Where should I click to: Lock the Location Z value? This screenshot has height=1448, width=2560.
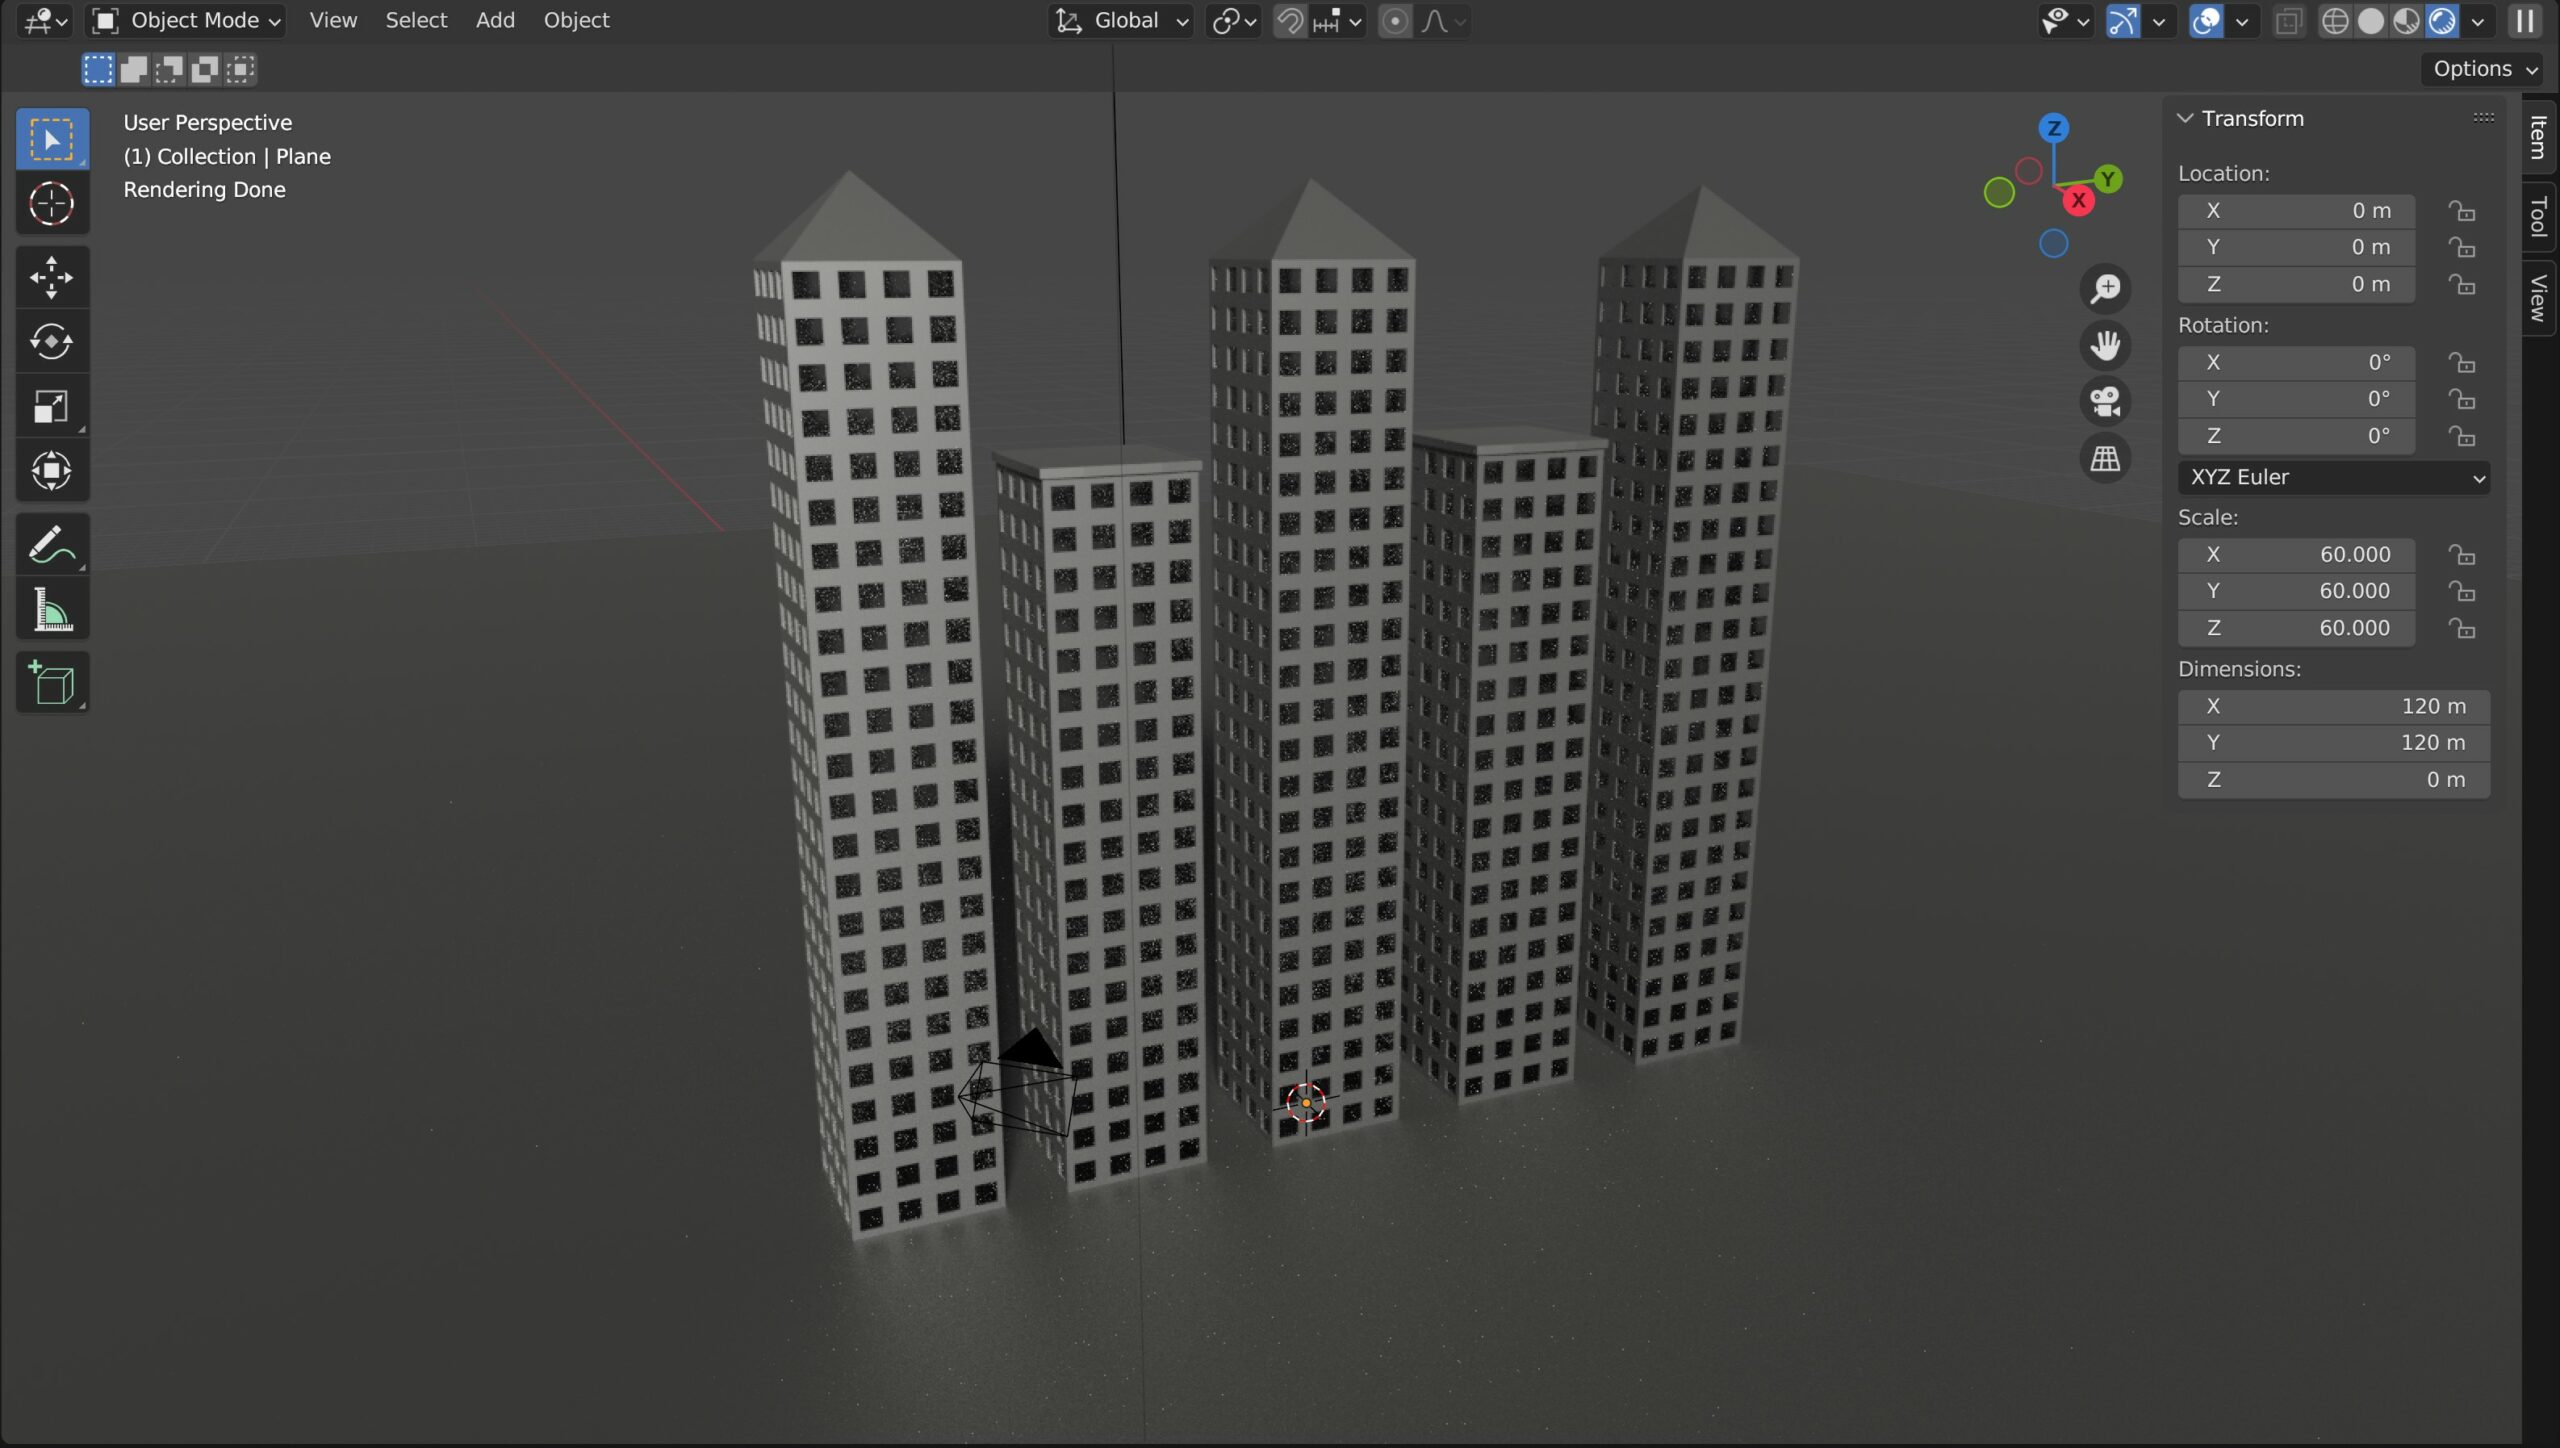[x=2462, y=284]
